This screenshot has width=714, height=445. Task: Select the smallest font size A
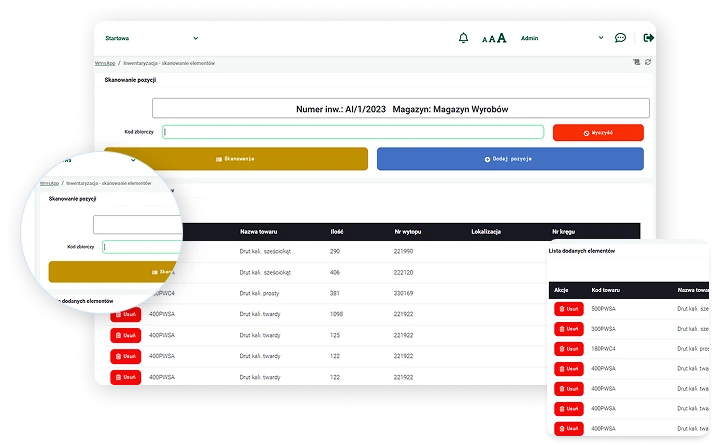click(x=484, y=39)
